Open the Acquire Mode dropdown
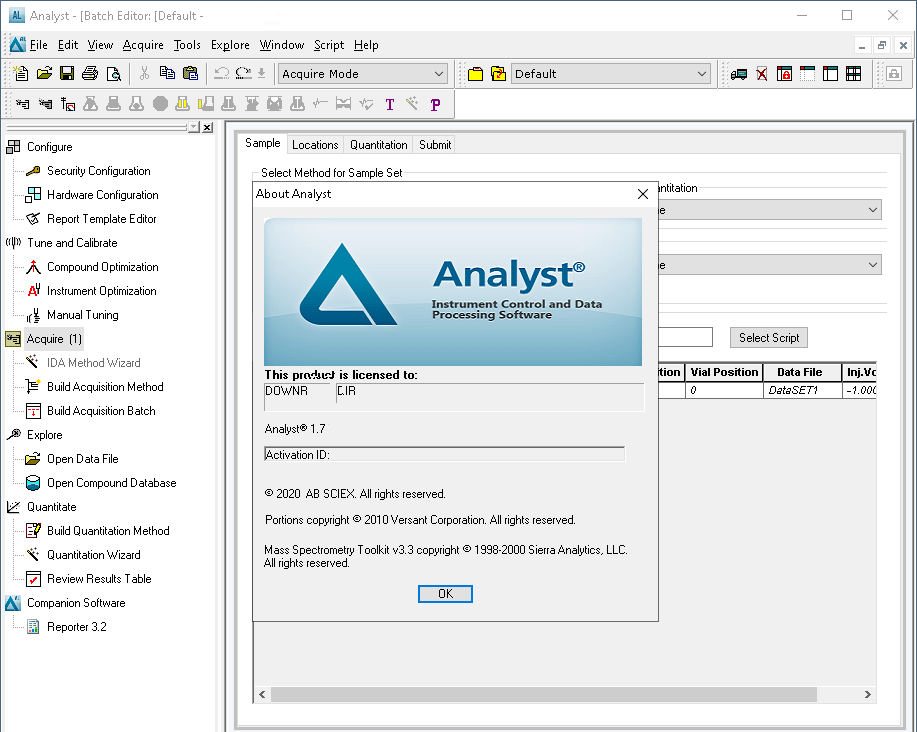Viewport: 917px width, 732px height. pos(362,74)
